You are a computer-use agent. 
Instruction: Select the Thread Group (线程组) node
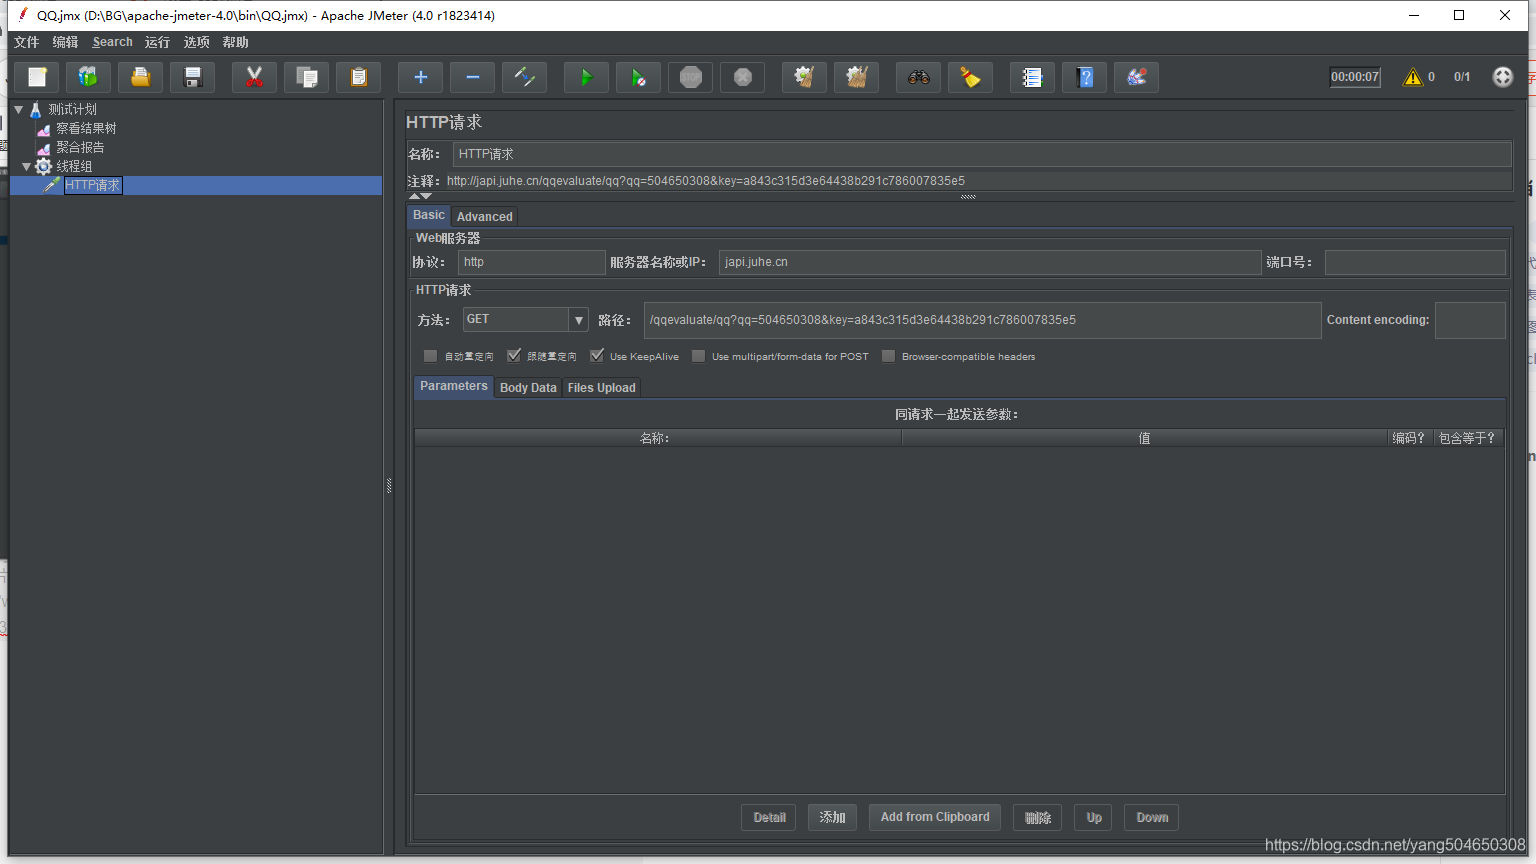pyautogui.click(x=74, y=166)
